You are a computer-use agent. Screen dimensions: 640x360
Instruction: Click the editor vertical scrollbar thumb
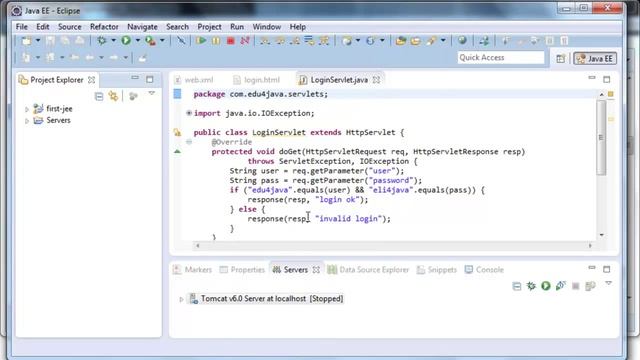coord(601,138)
